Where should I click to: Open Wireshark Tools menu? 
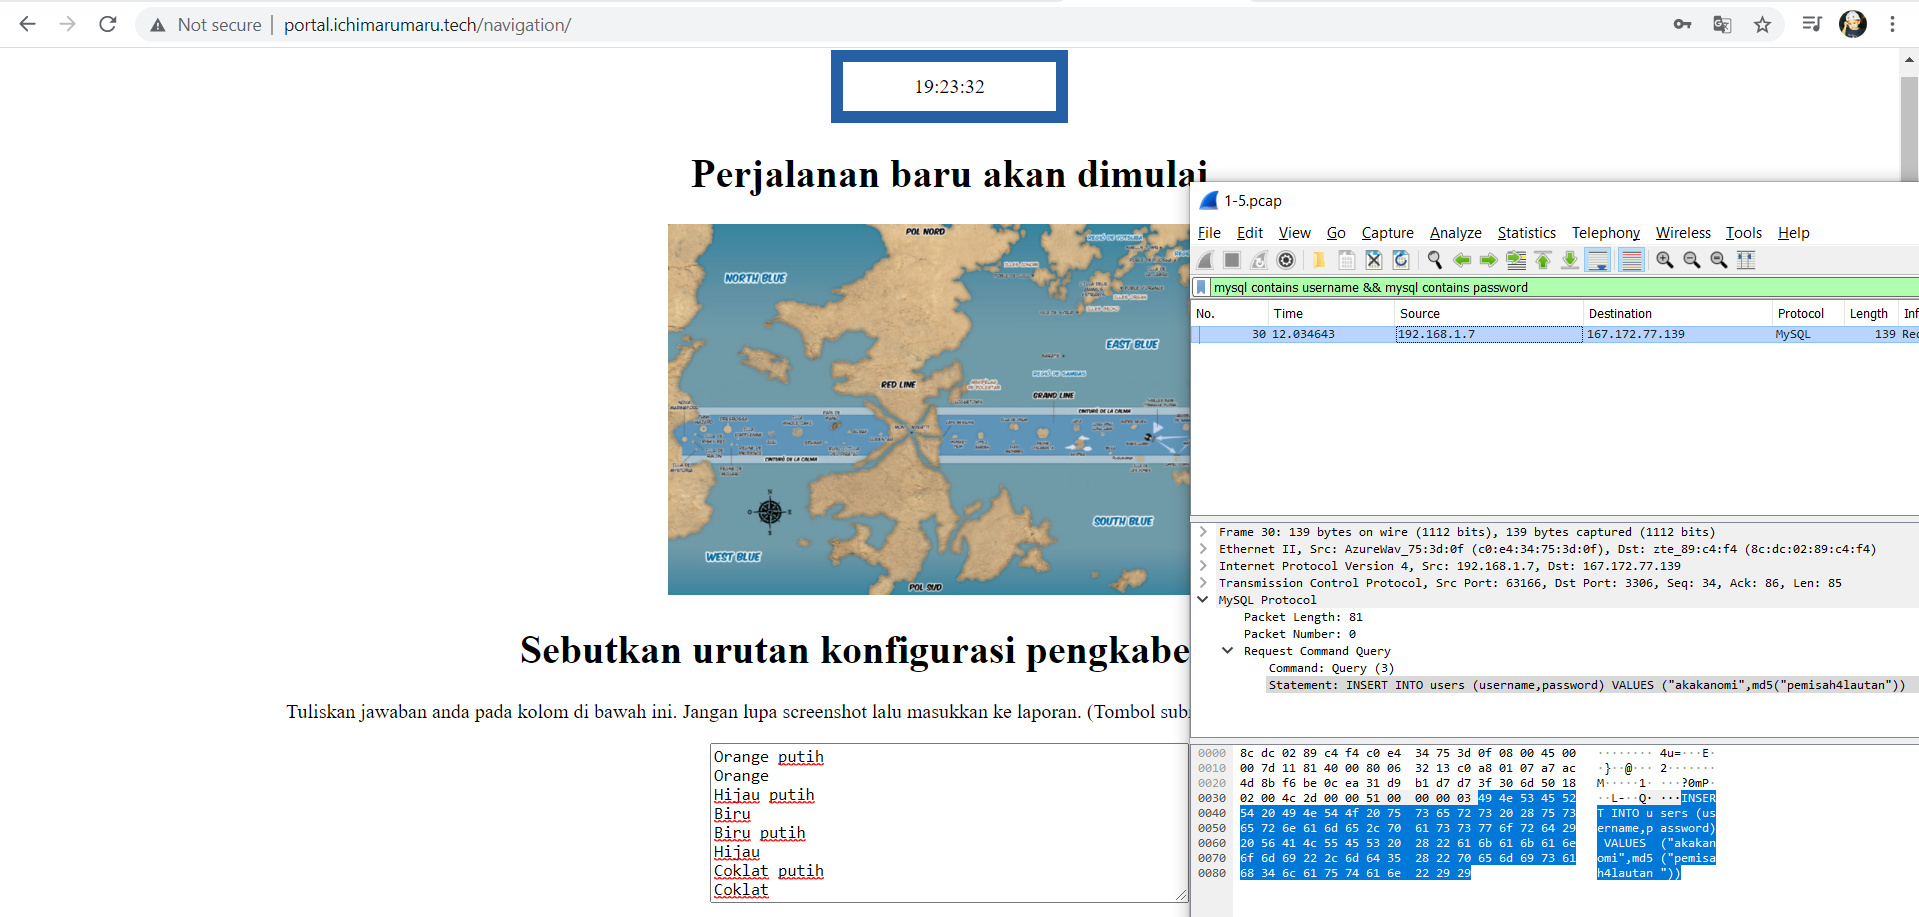click(x=1743, y=233)
